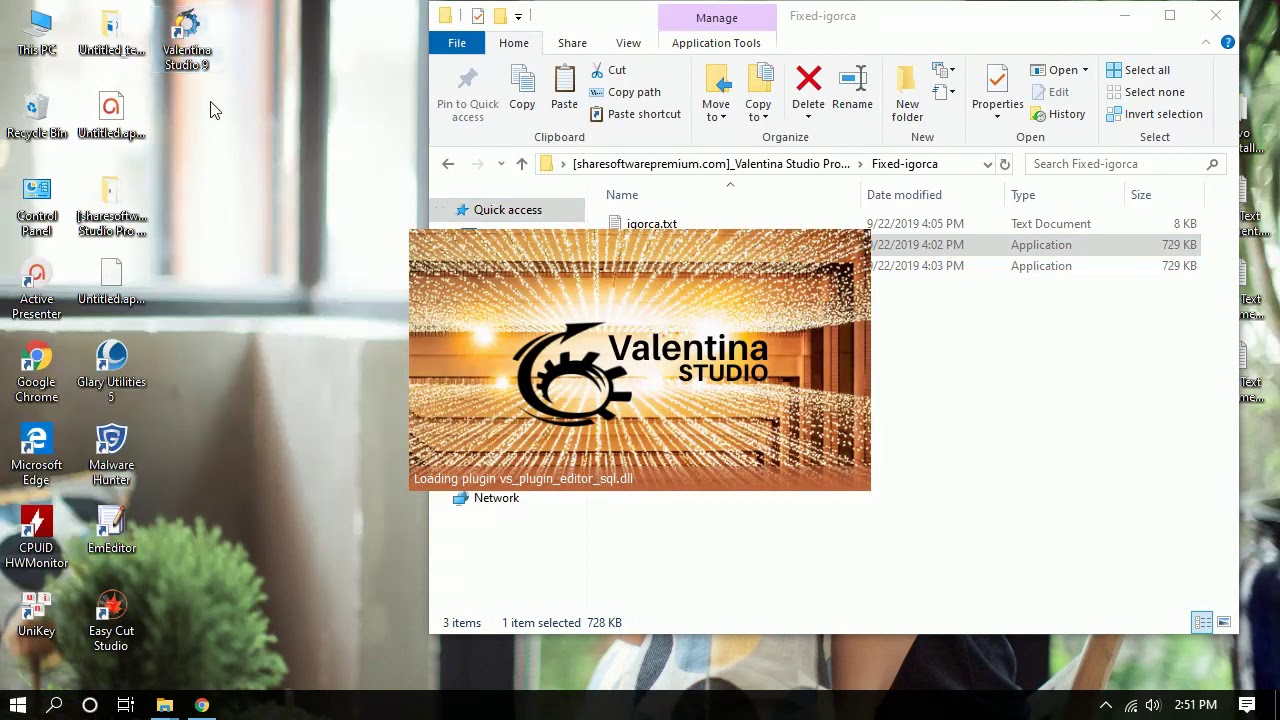Open the Easy access dropdown
This screenshot has width=1280, height=720.
click(x=944, y=92)
